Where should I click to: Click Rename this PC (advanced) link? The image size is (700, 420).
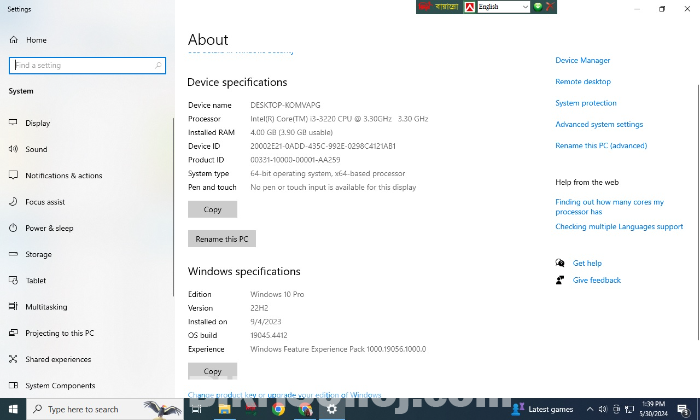(x=601, y=146)
